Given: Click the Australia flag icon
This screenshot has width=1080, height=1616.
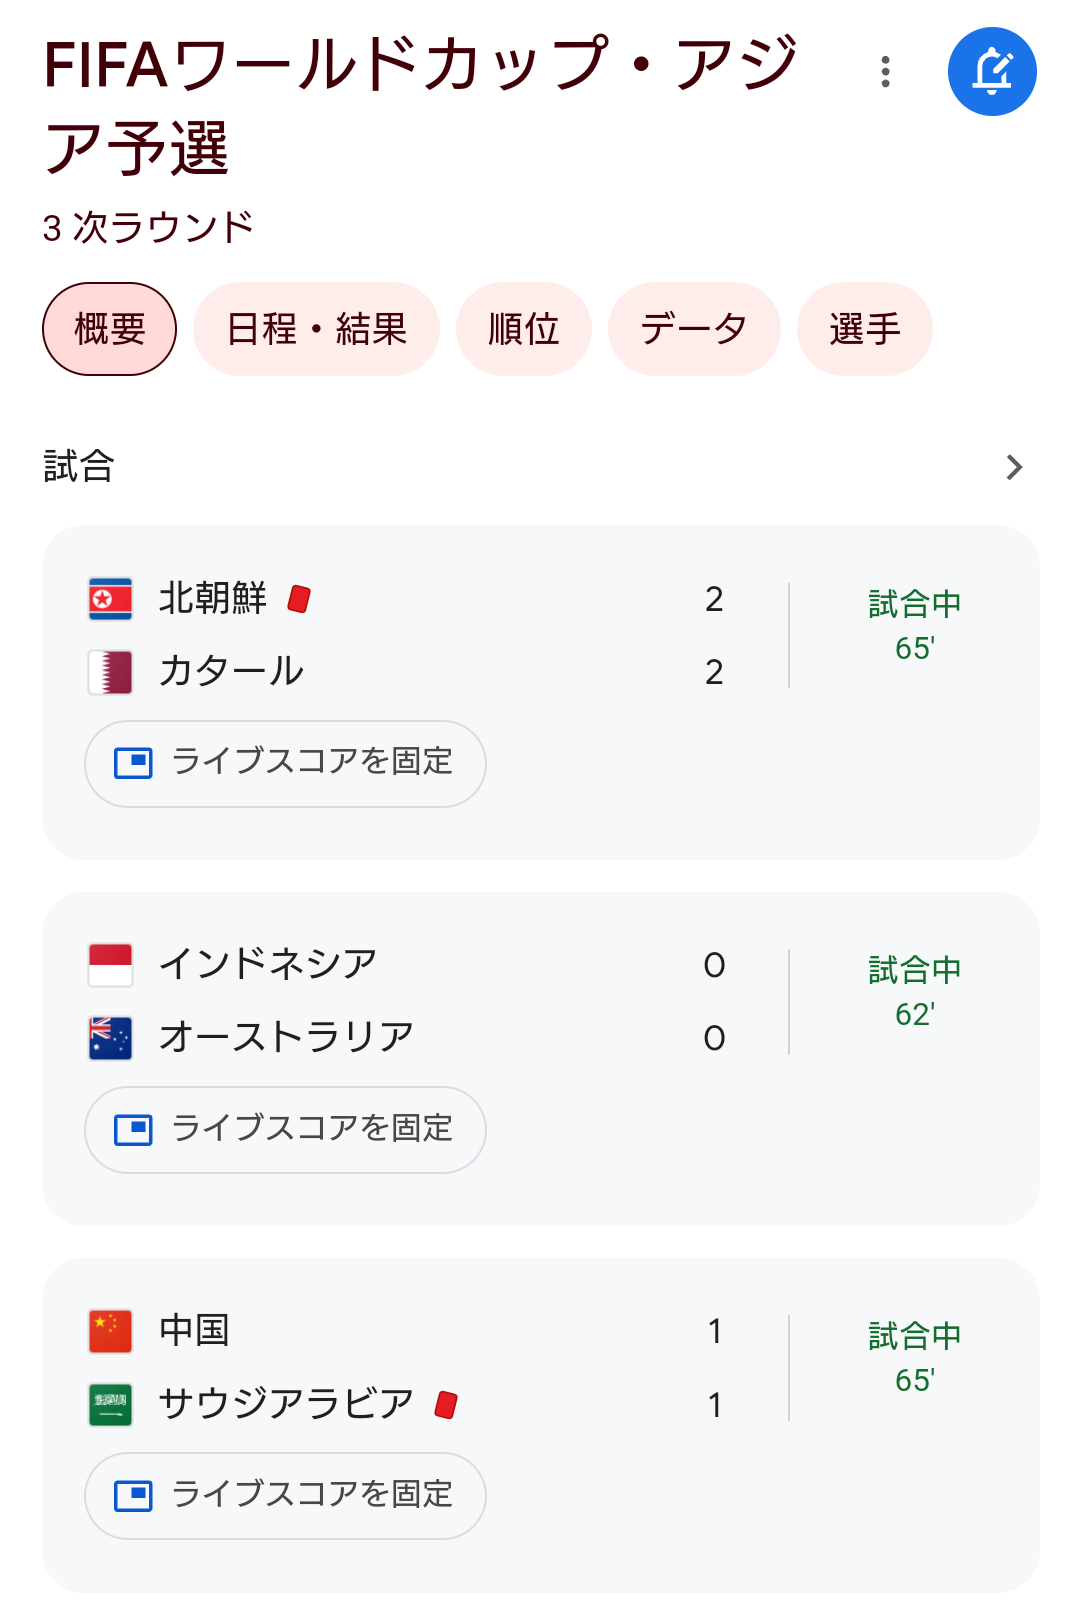Looking at the screenshot, I should pos(110,1038).
